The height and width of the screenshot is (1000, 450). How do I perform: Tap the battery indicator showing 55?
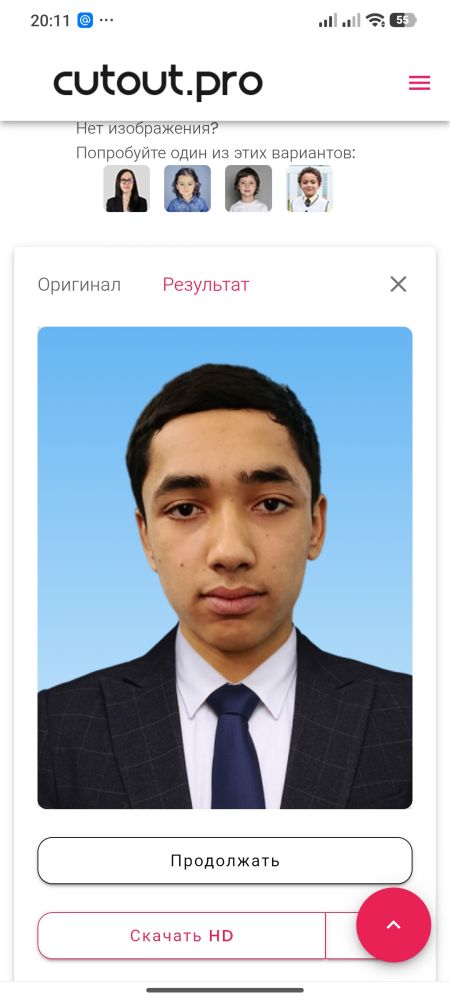point(403,20)
